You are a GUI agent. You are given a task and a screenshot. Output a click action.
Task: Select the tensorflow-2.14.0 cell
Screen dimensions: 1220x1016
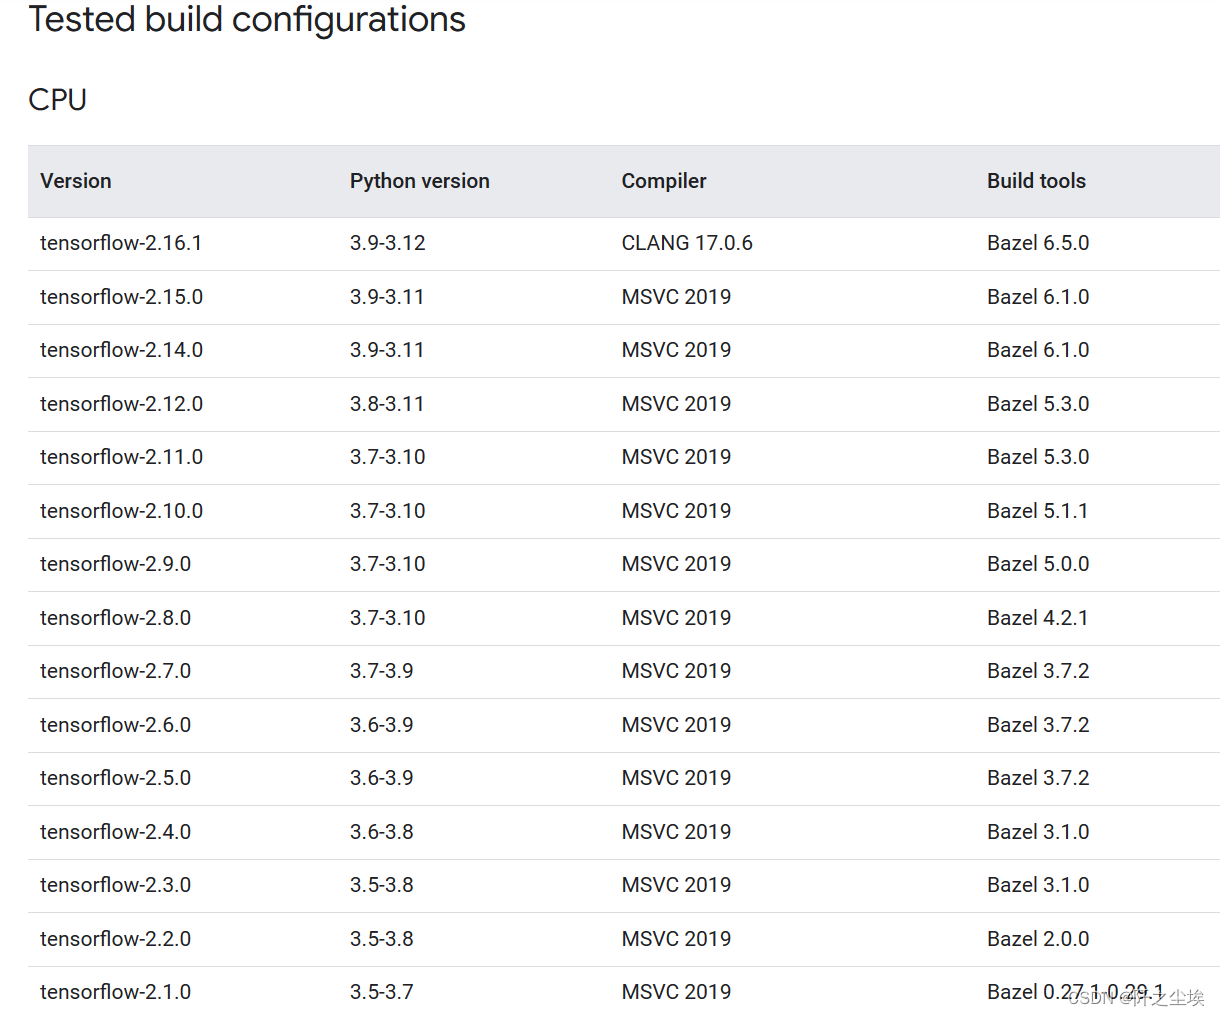(x=121, y=350)
